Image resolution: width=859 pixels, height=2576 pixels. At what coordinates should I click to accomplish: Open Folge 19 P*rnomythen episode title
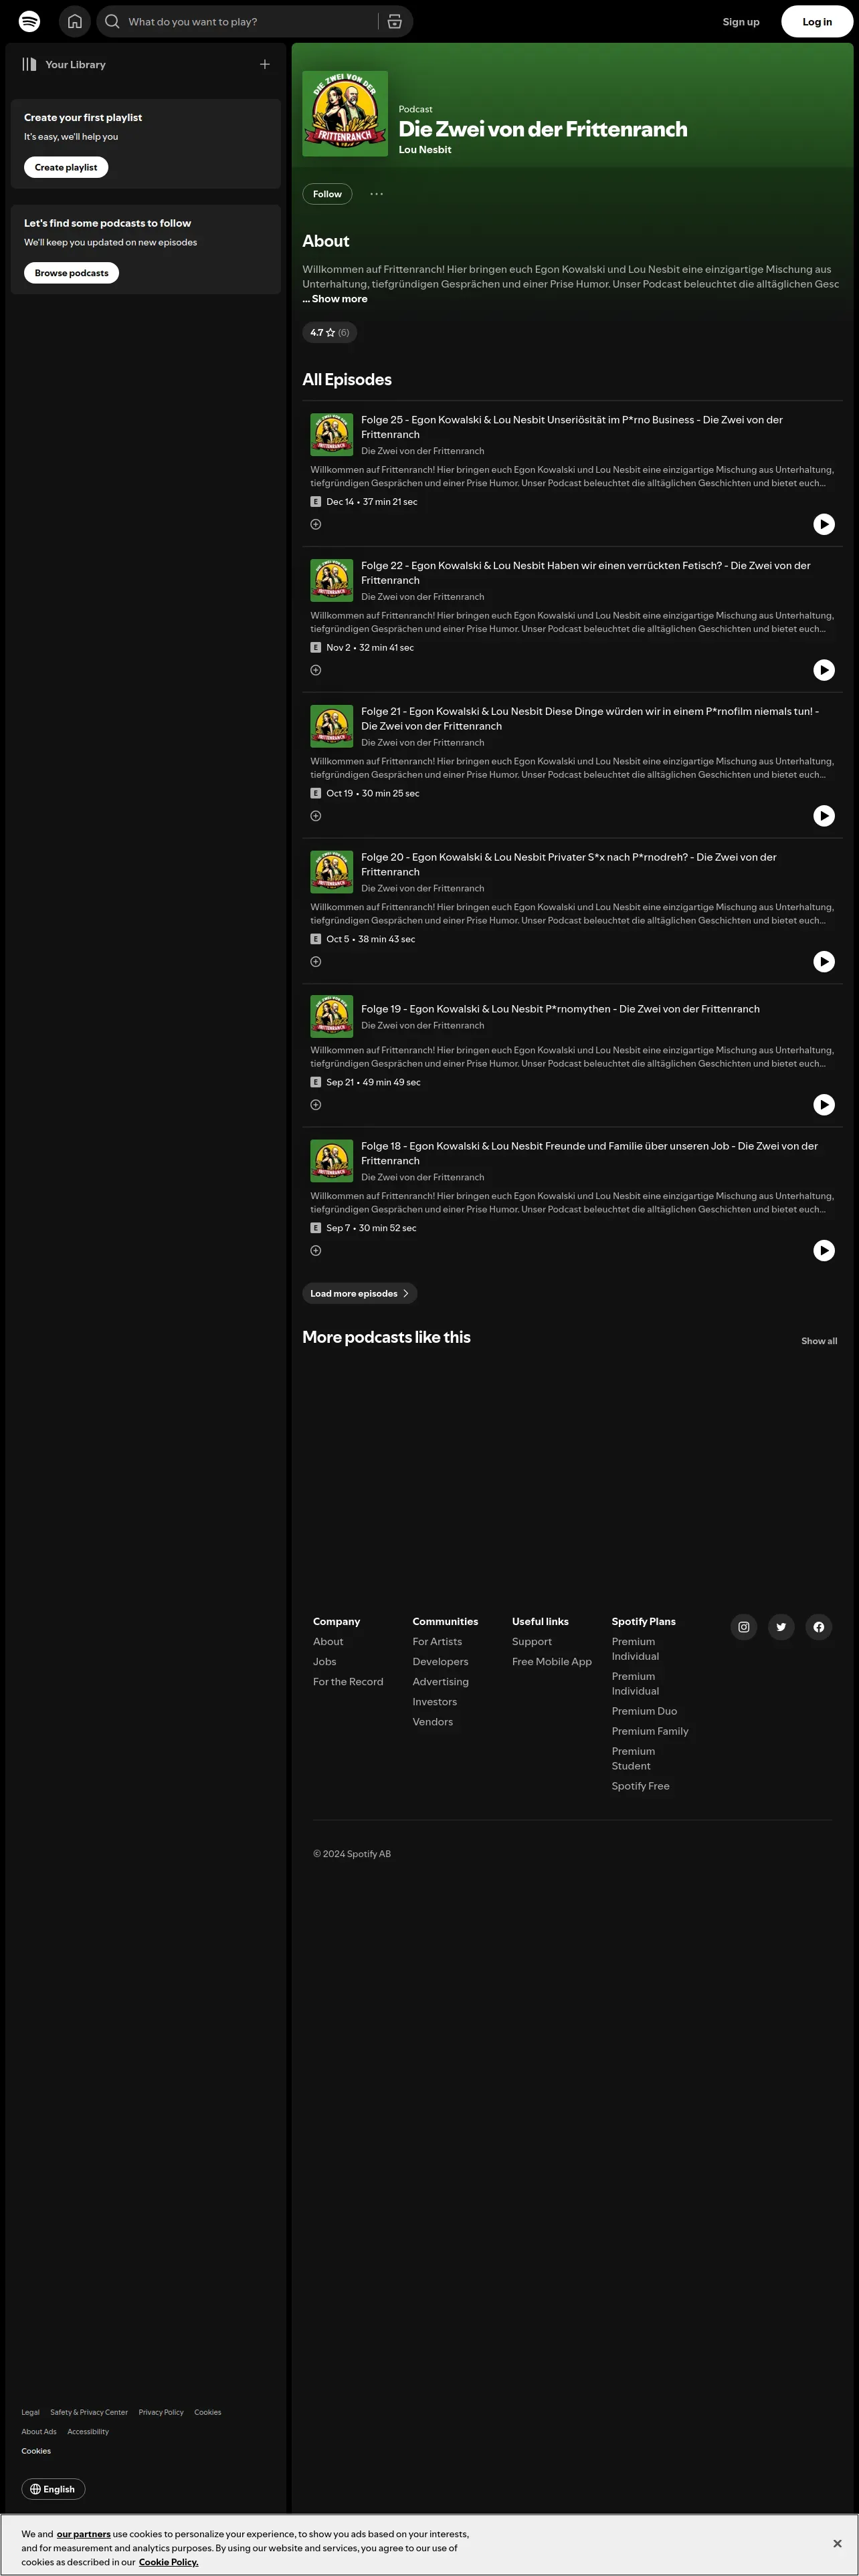(560, 1009)
